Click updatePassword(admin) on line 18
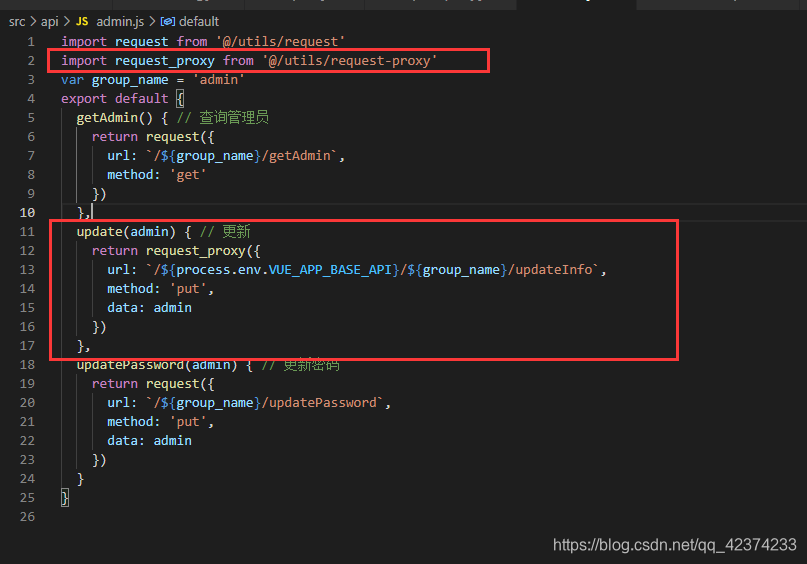Viewport: 807px width, 564px height. [x=157, y=365]
